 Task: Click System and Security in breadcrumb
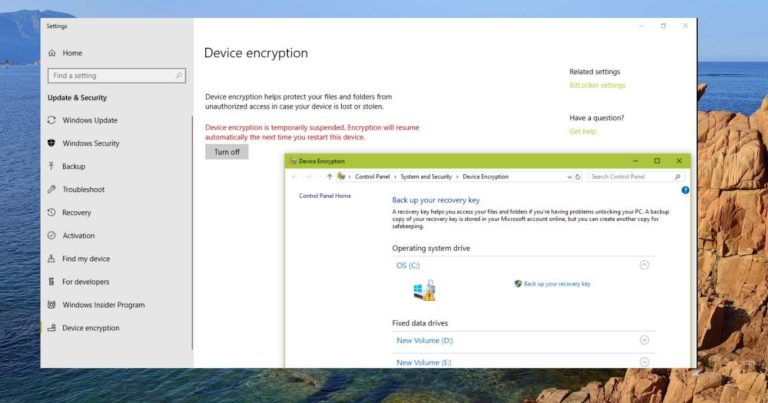pyautogui.click(x=426, y=176)
